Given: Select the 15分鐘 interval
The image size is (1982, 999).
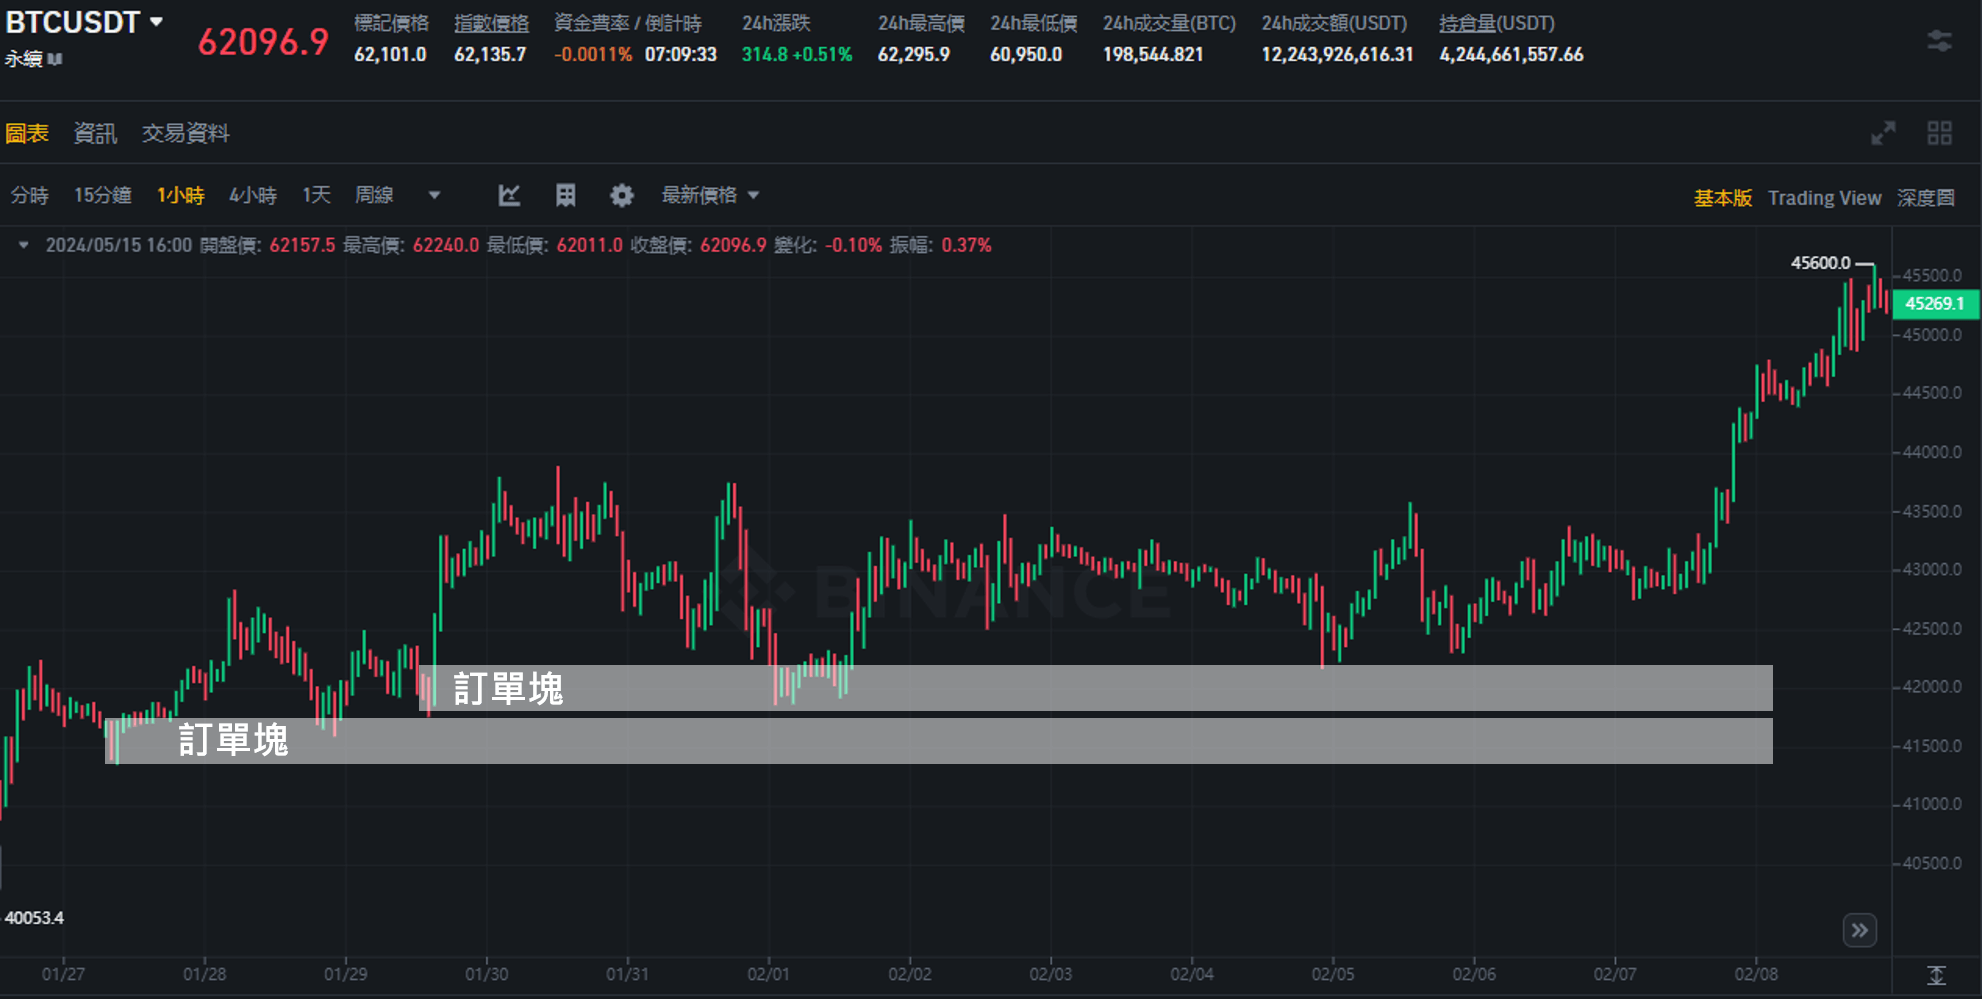Looking at the screenshot, I should point(102,196).
